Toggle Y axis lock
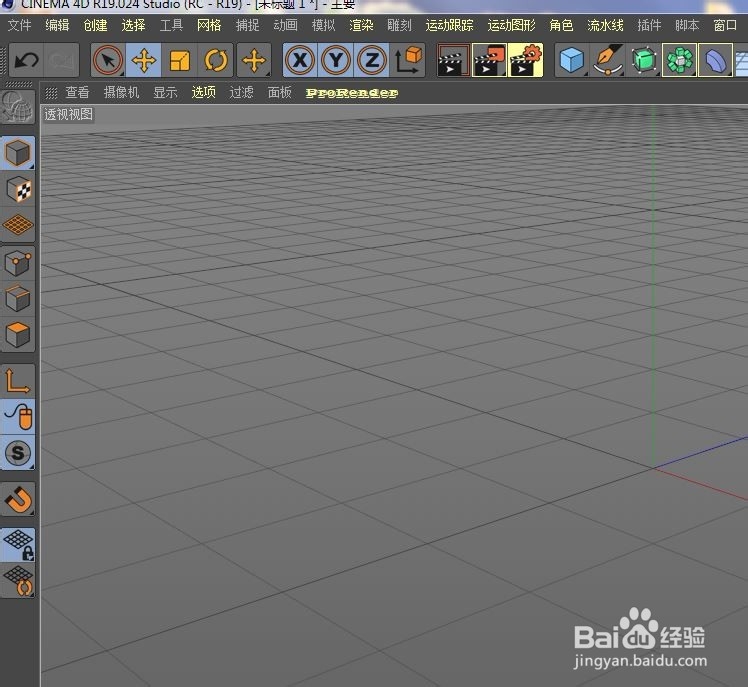748x687 pixels. (x=336, y=60)
